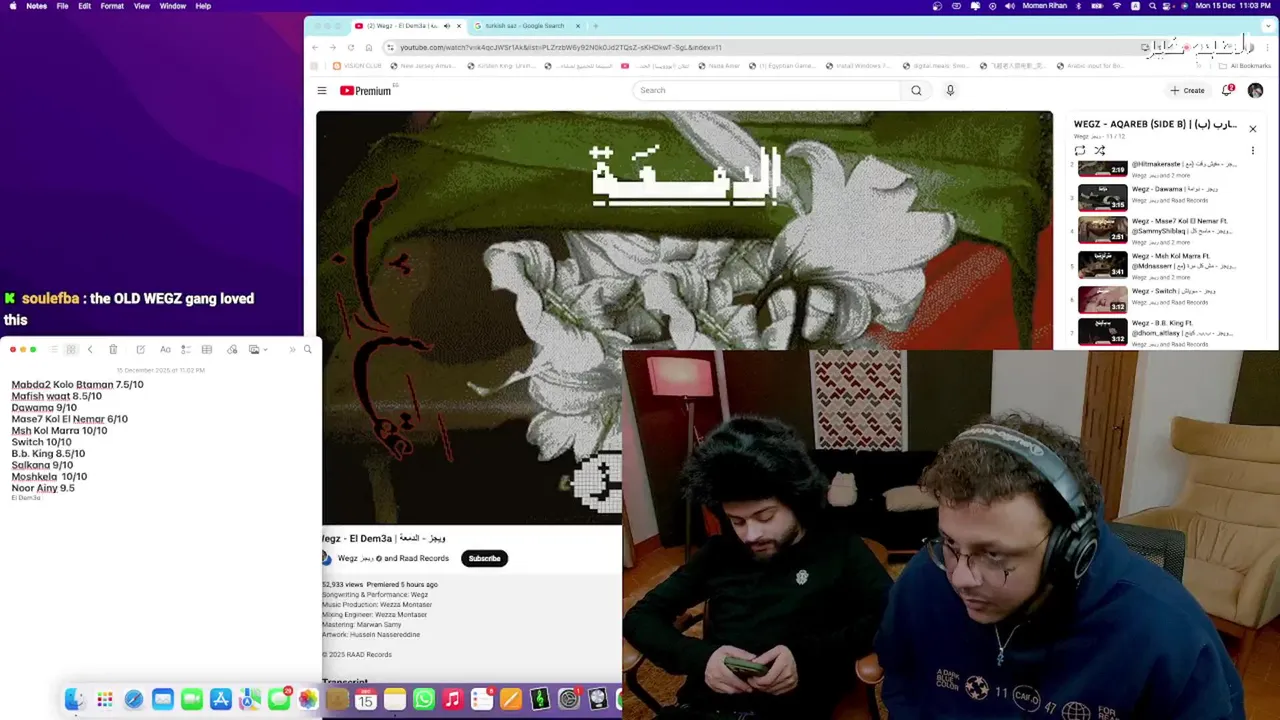Open Music app from the Dock
1280x720 pixels.
coord(453,699)
